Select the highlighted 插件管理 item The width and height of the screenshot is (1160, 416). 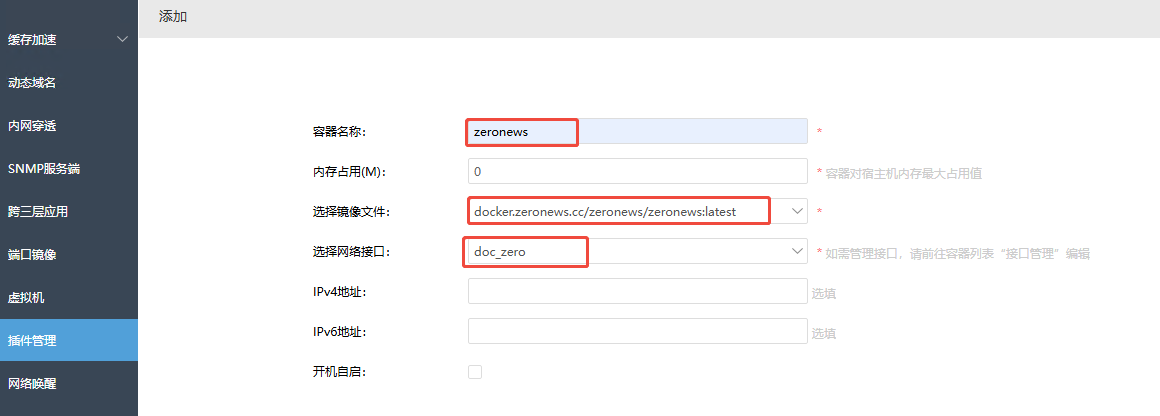69,340
